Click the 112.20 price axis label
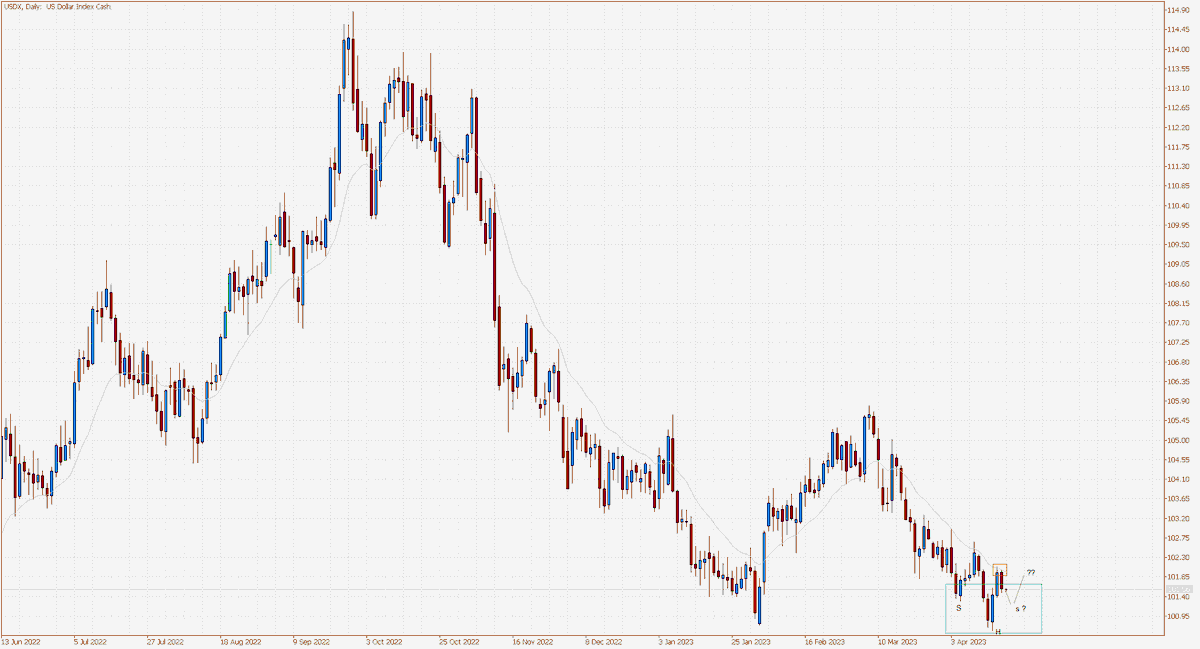This screenshot has height=649, width=1200. [x=1177, y=127]
